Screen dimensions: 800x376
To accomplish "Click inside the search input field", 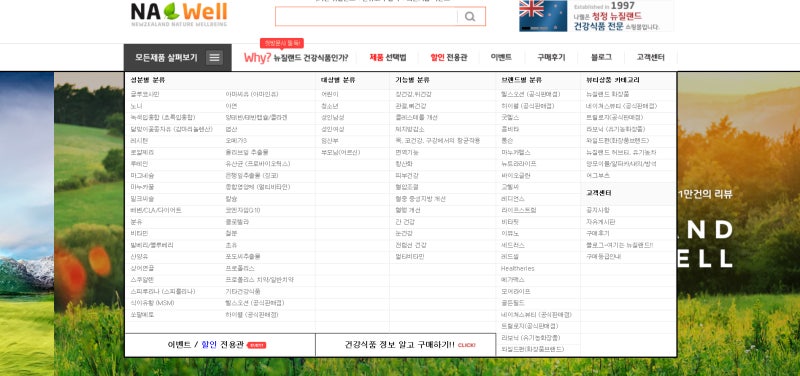I will (366, 17).
